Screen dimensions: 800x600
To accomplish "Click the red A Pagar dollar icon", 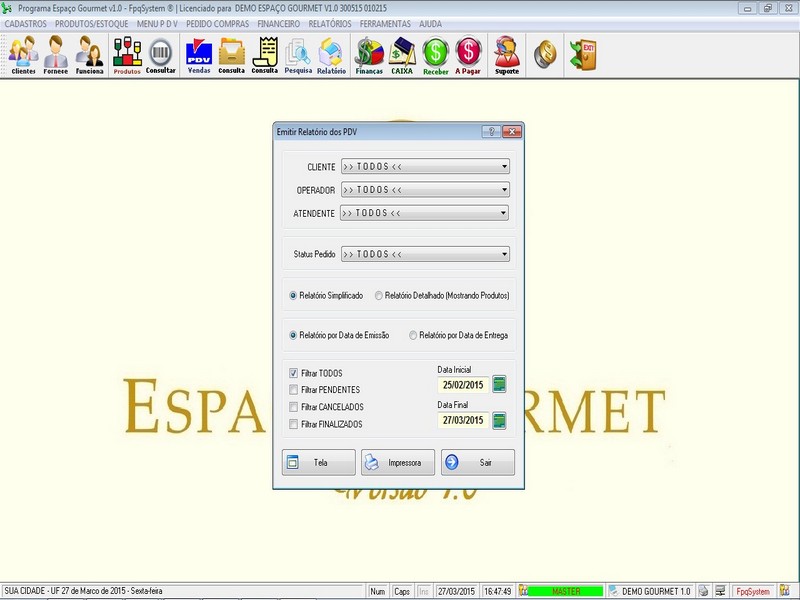I will [468, 55].
